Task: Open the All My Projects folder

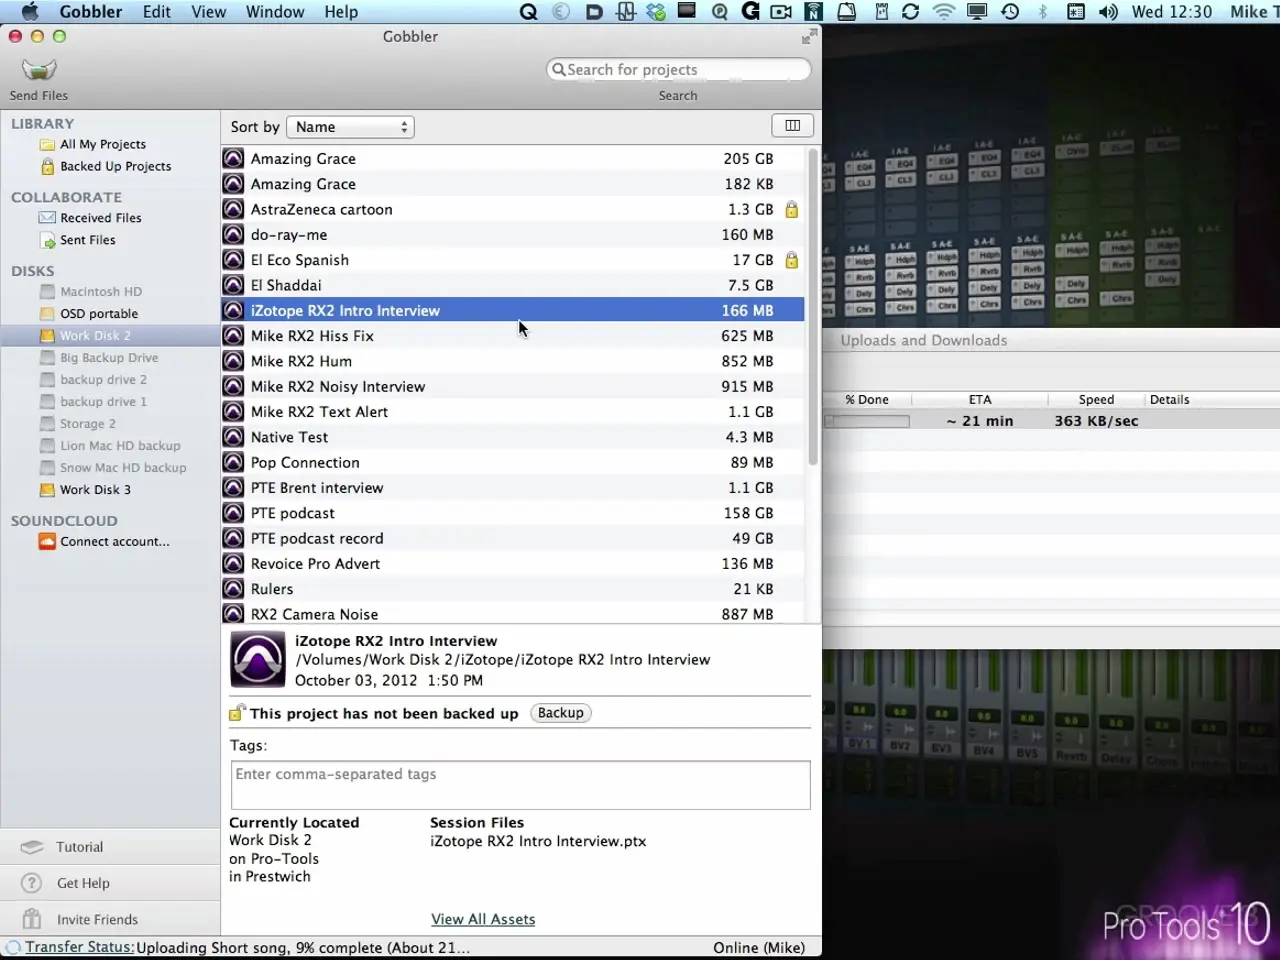Action: (x=102, y=144)
